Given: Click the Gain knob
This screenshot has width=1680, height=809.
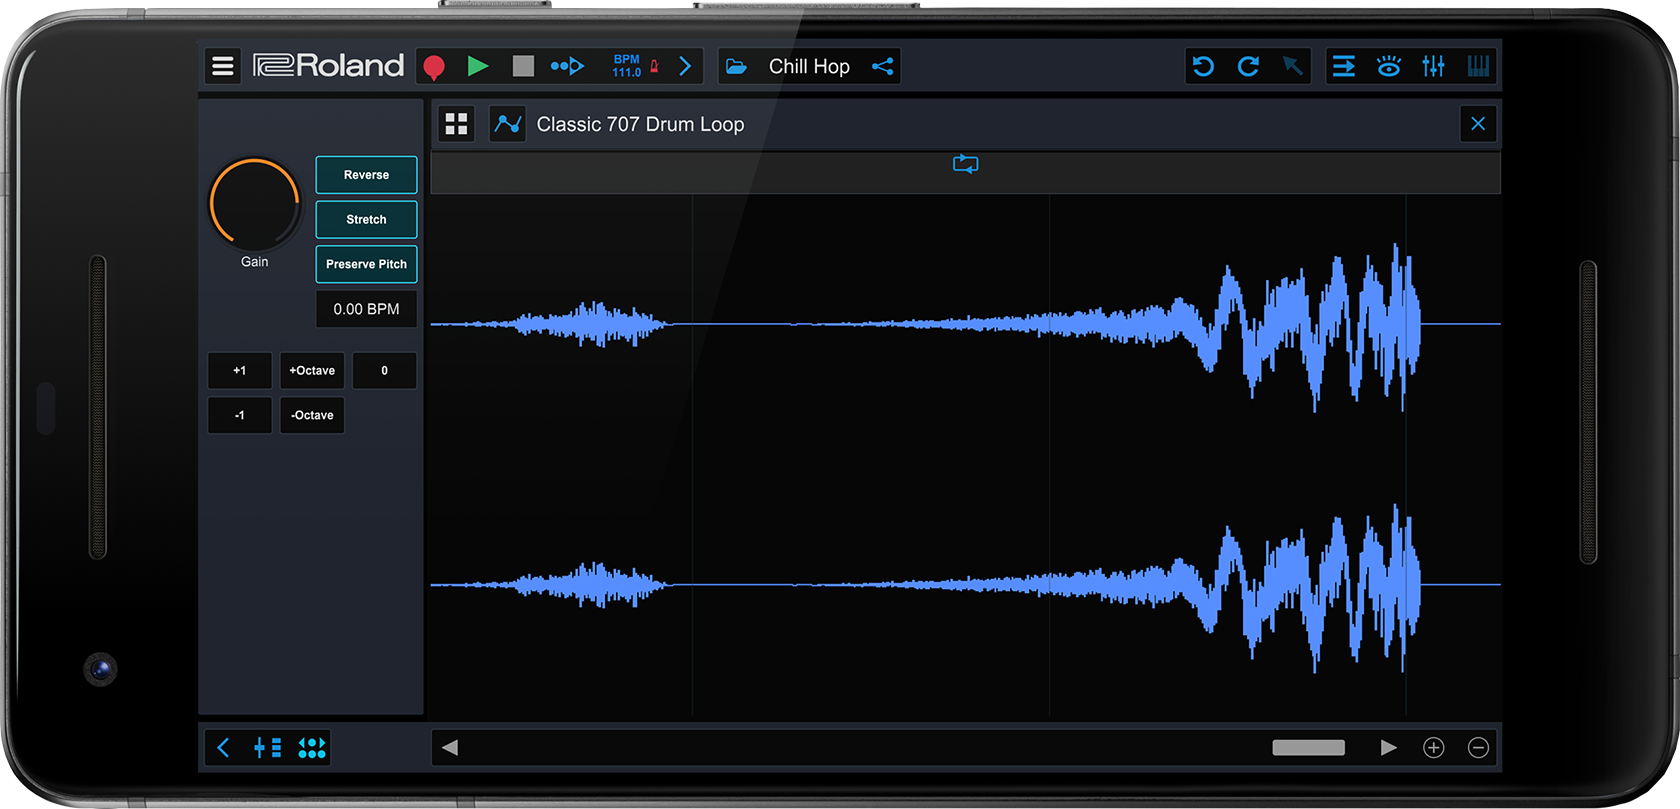Looking at the screenshot, I should pos(254,204).
